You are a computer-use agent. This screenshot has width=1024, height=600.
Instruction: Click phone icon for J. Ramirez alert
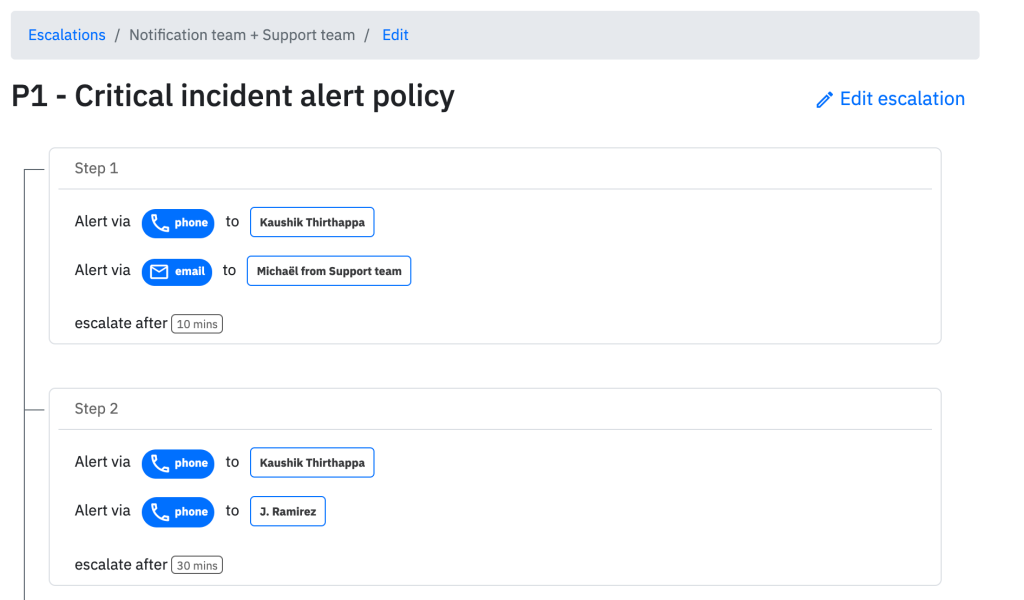pyautogui.click(x=160, y=512)
